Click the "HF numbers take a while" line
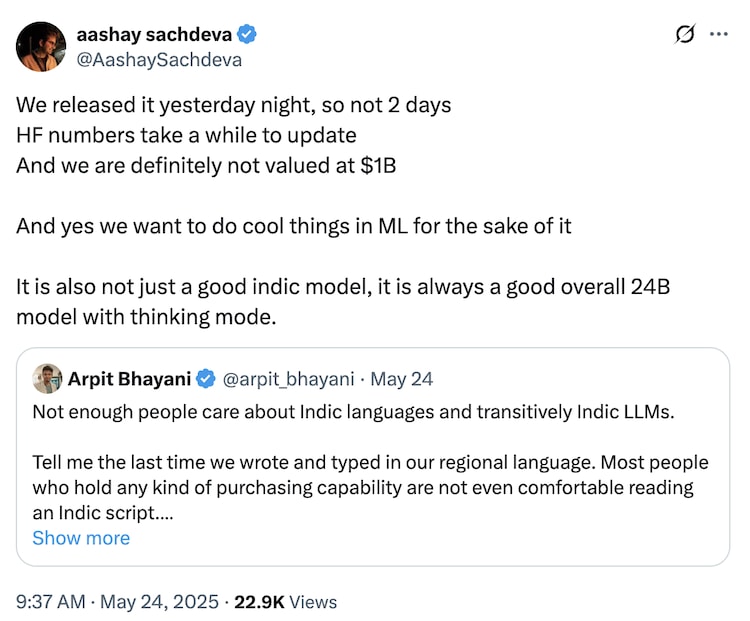 (186, 136)
